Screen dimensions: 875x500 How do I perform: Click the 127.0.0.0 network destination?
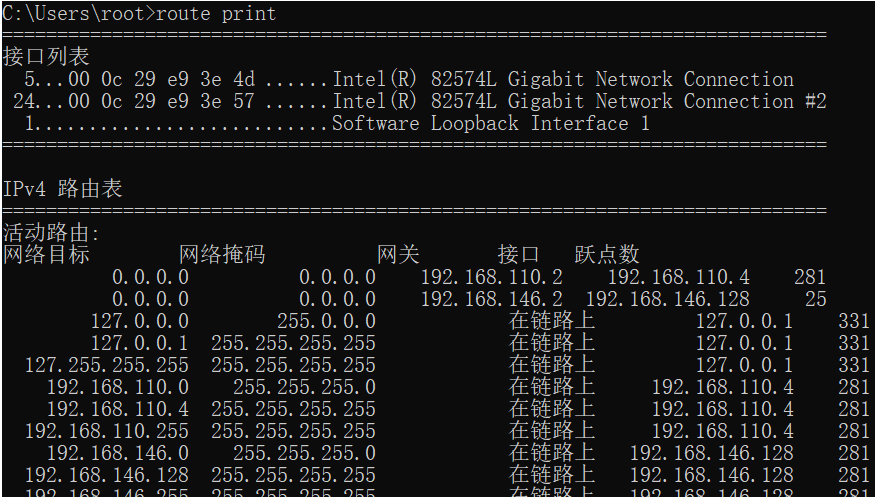tap(140, 321)
